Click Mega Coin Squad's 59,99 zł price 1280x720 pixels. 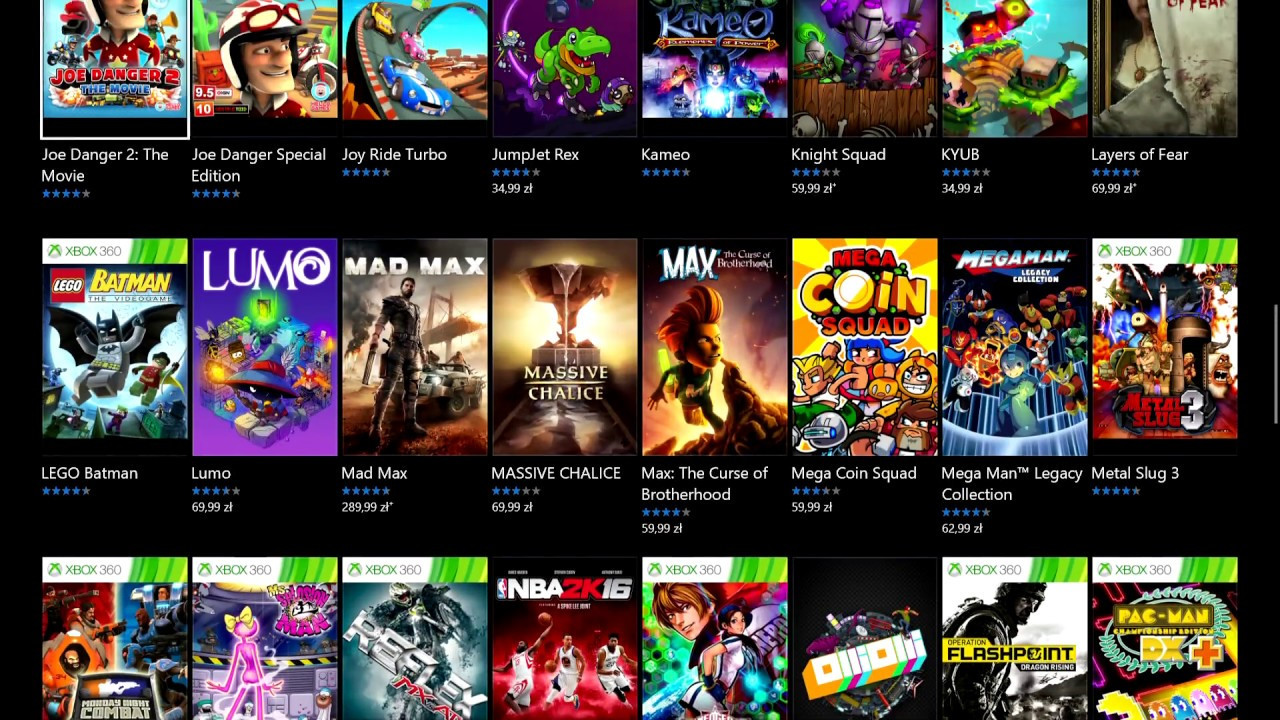pyautogui.click(x=812, y=507)
